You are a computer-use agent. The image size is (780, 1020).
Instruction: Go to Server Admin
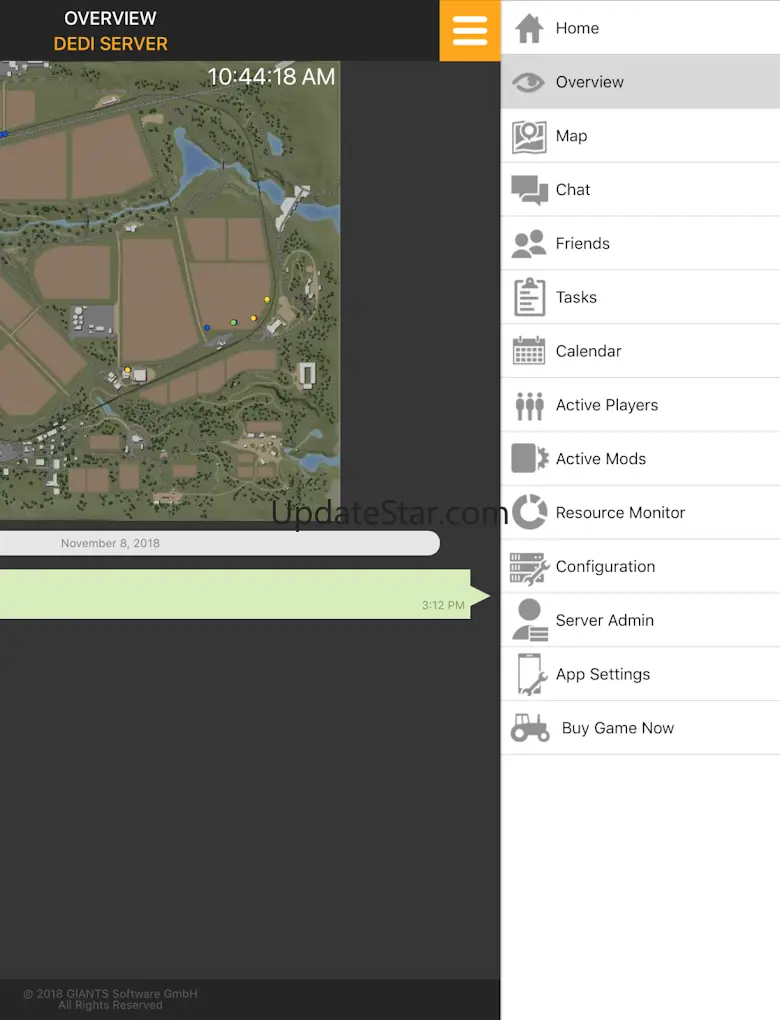(x=640, y=620)
